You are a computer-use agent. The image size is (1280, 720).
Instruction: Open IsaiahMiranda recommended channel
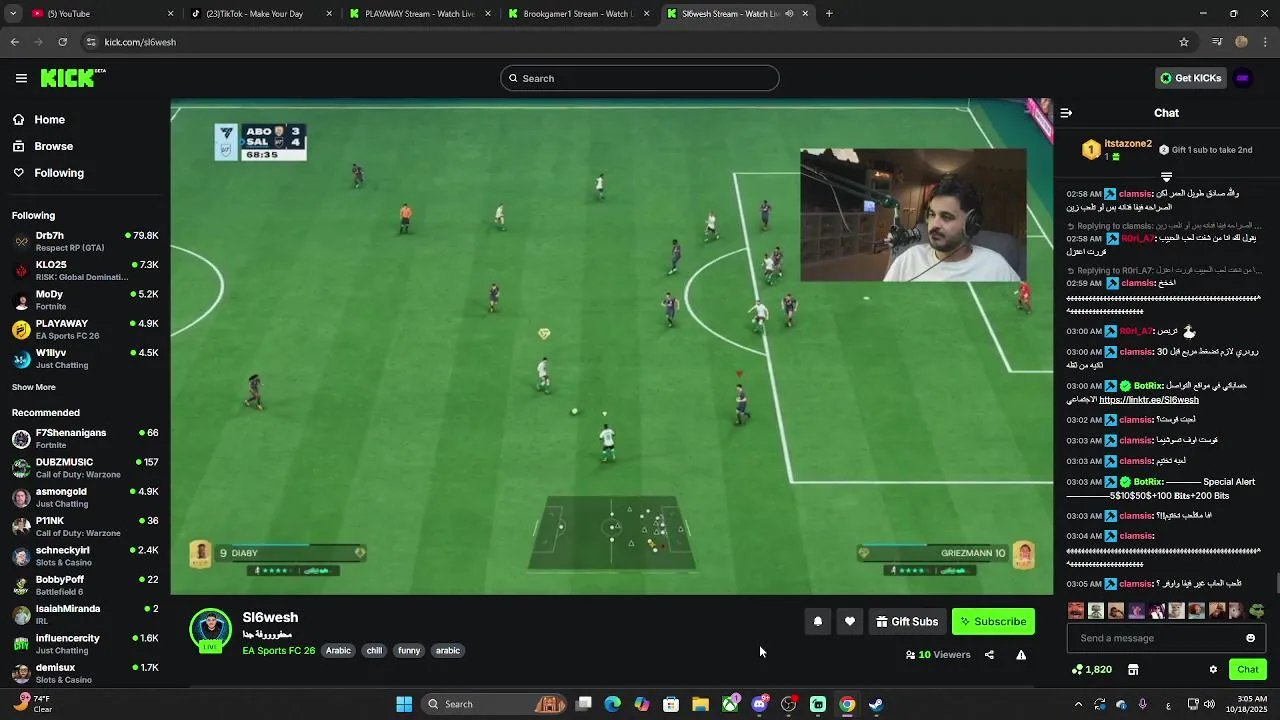(85, 614)
